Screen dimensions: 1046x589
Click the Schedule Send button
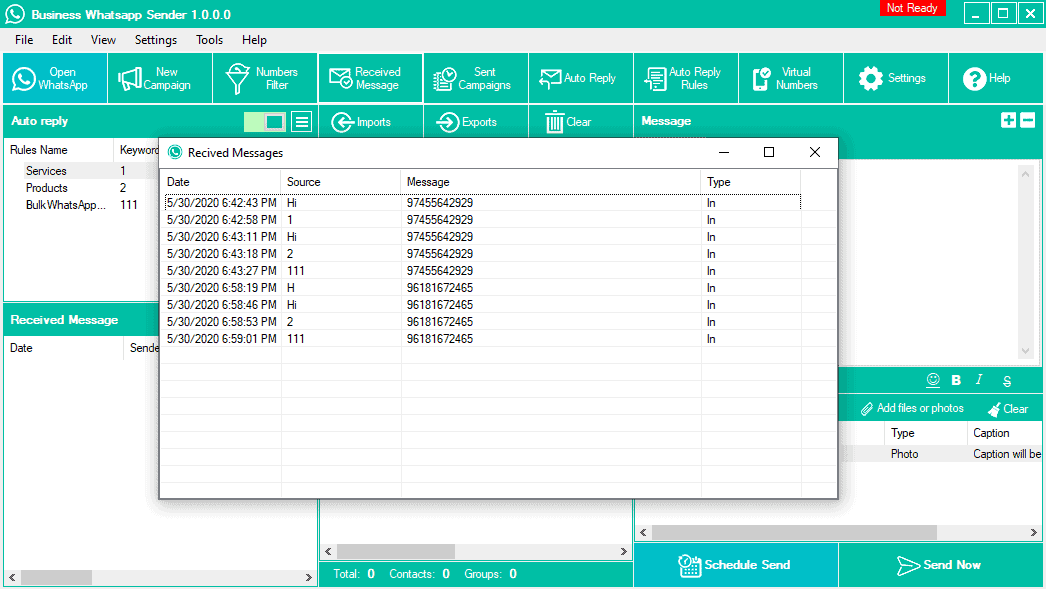coord(736,565)
